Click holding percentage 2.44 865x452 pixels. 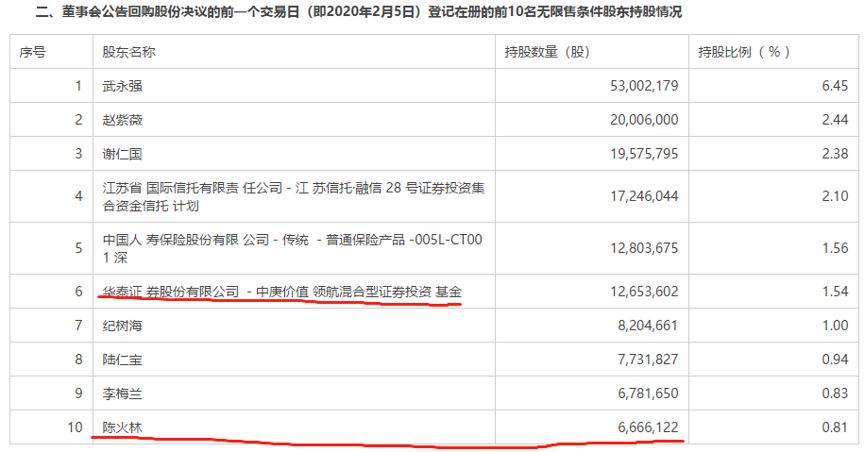coord(835,120)
